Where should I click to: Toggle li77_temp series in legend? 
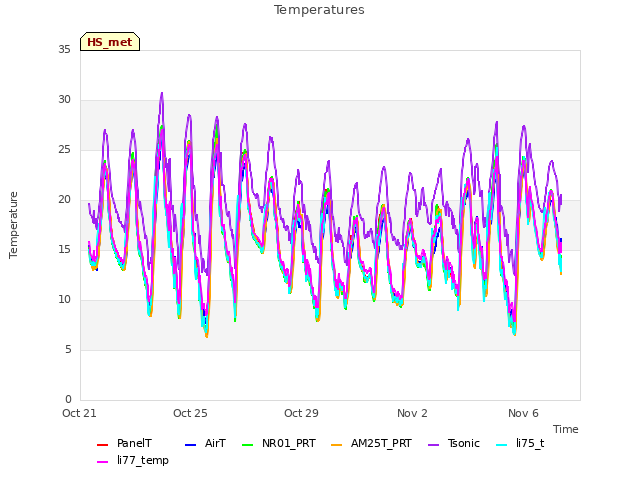pyautogui.click(x=133, y=460)
